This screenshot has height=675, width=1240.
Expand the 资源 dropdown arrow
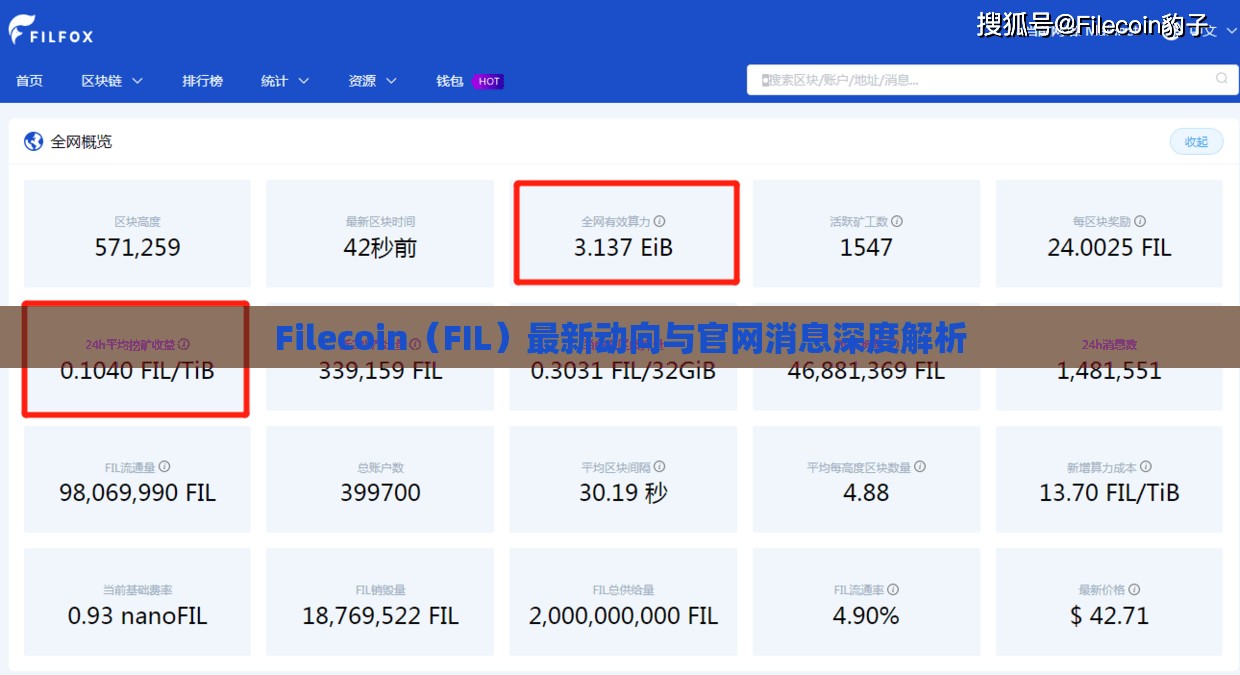391,81
